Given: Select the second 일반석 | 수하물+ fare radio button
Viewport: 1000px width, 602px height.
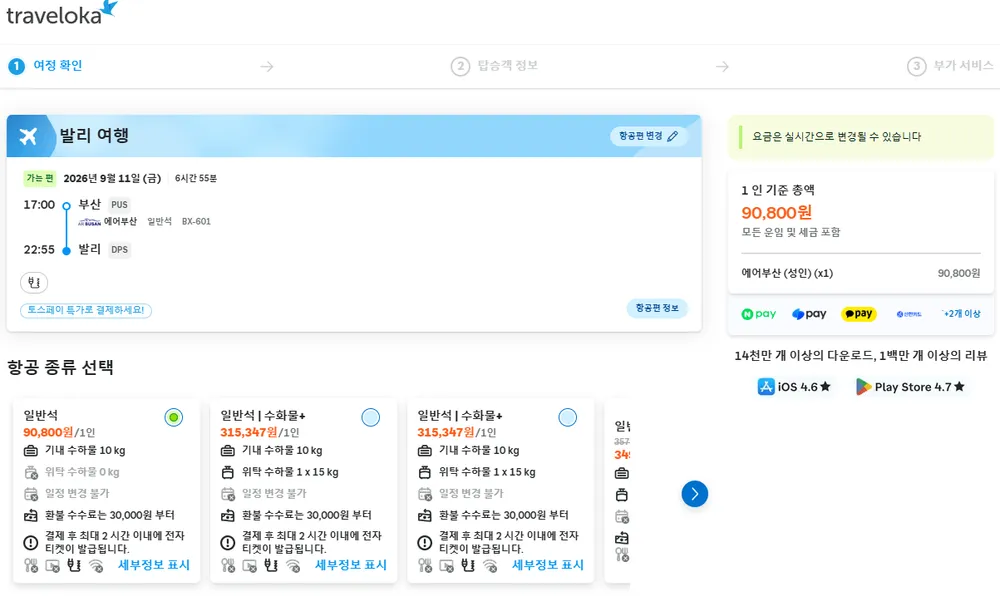Looking at the screenshot, I should 371,417.
